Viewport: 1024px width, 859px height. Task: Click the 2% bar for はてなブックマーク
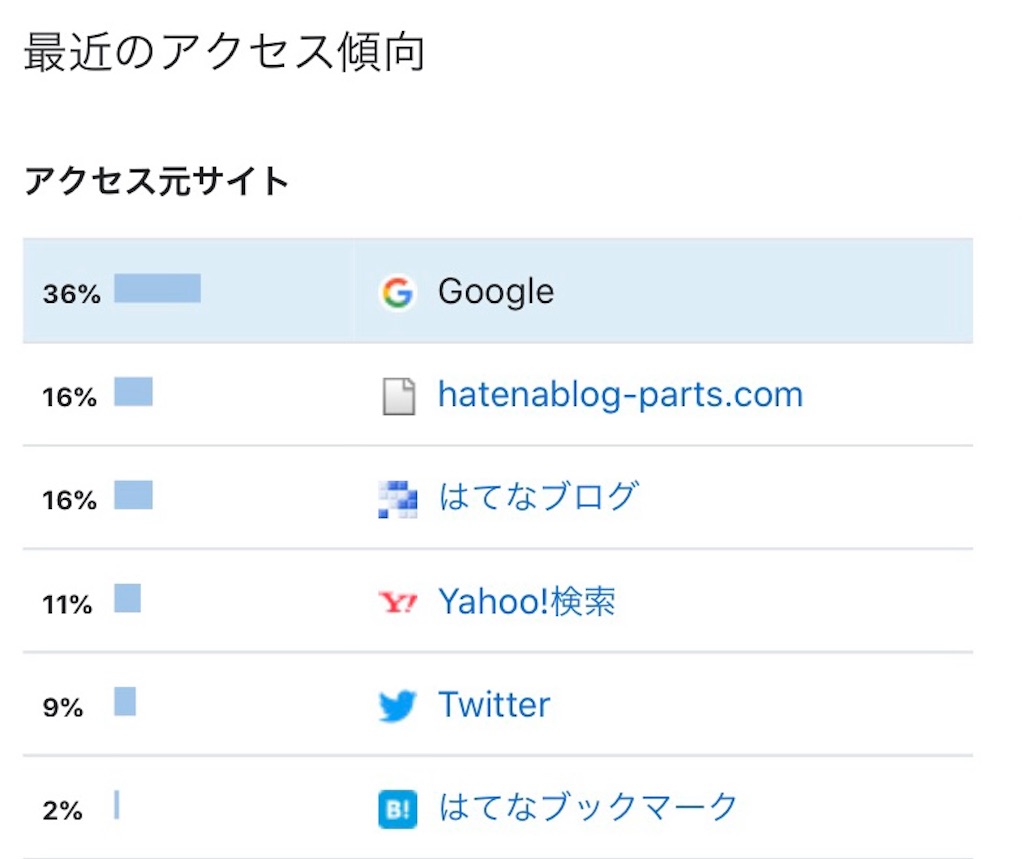117,805
